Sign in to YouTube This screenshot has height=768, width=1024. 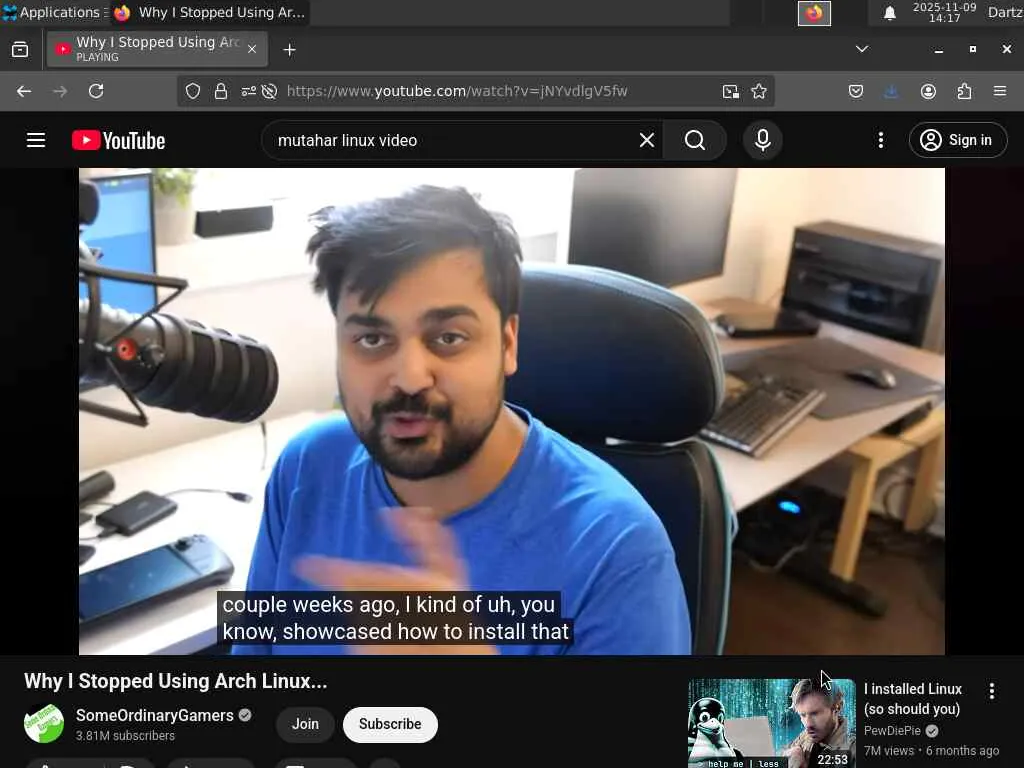(x=957, y=140)
